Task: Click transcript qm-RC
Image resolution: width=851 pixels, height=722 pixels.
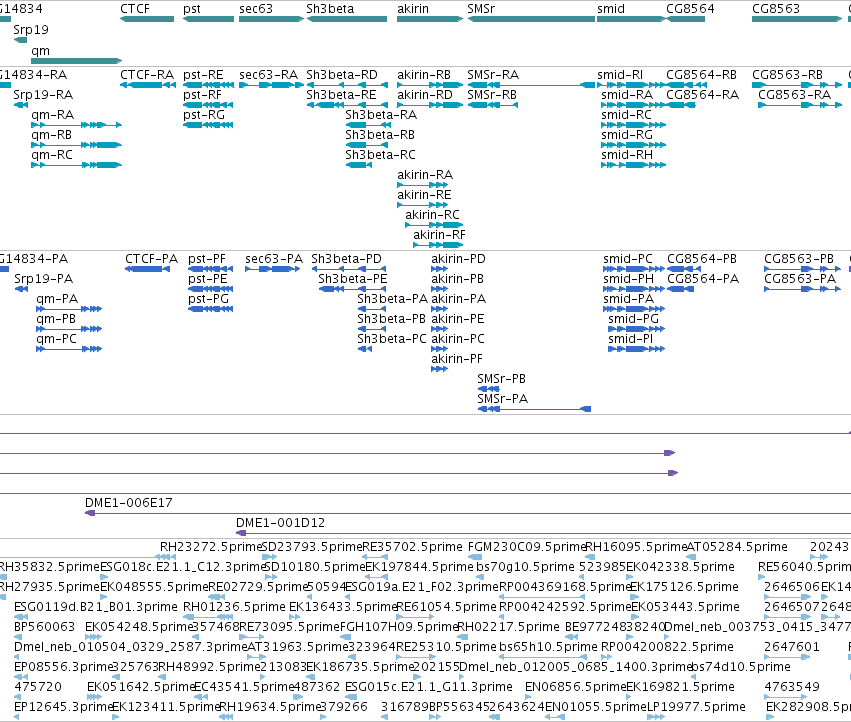Action: [x=77, y=165]
